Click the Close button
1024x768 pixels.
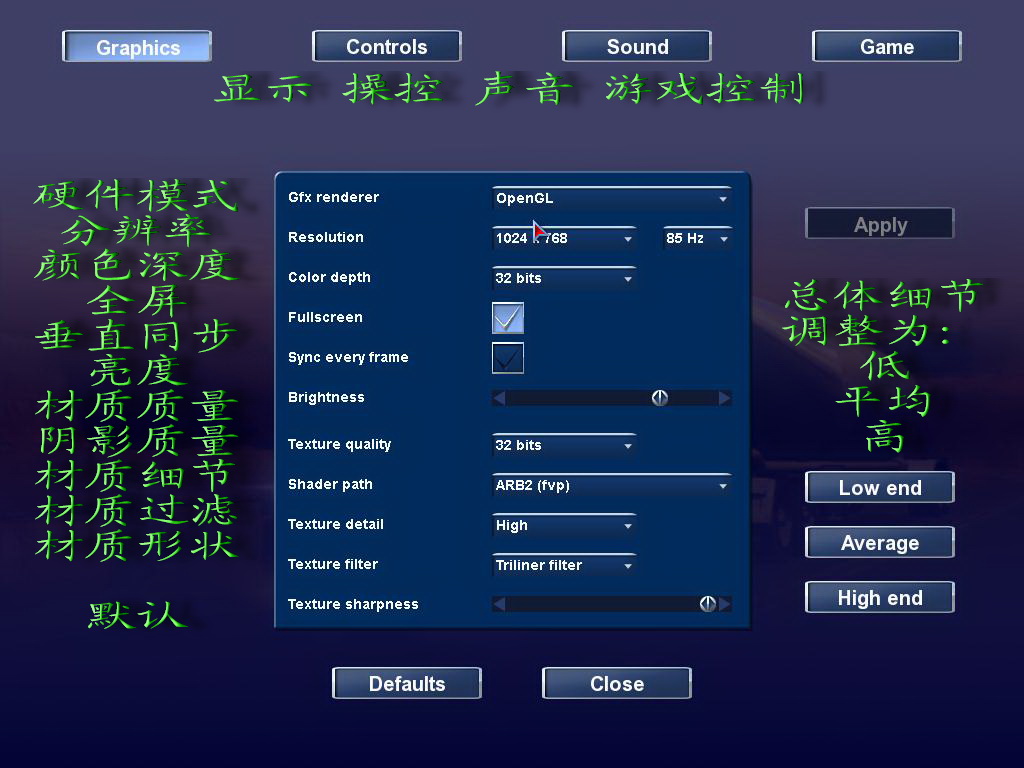pos(616,683)
